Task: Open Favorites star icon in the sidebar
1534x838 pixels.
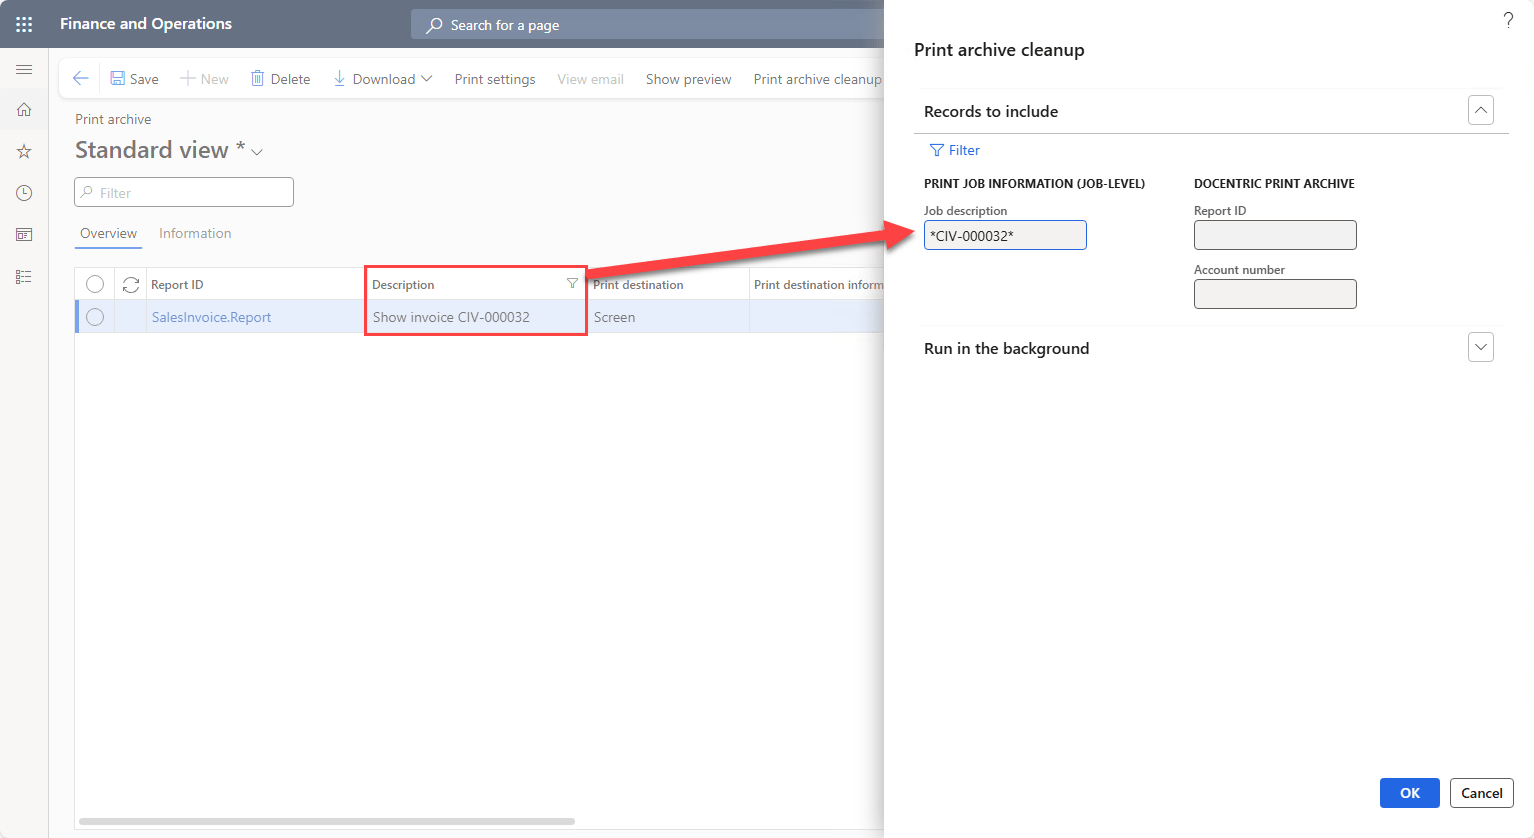Action: 24,152
